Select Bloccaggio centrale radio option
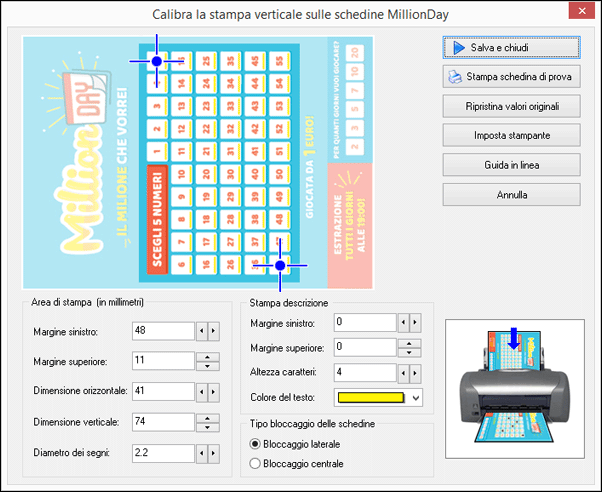This screenshot has height=492, width=602. point(256,463)
